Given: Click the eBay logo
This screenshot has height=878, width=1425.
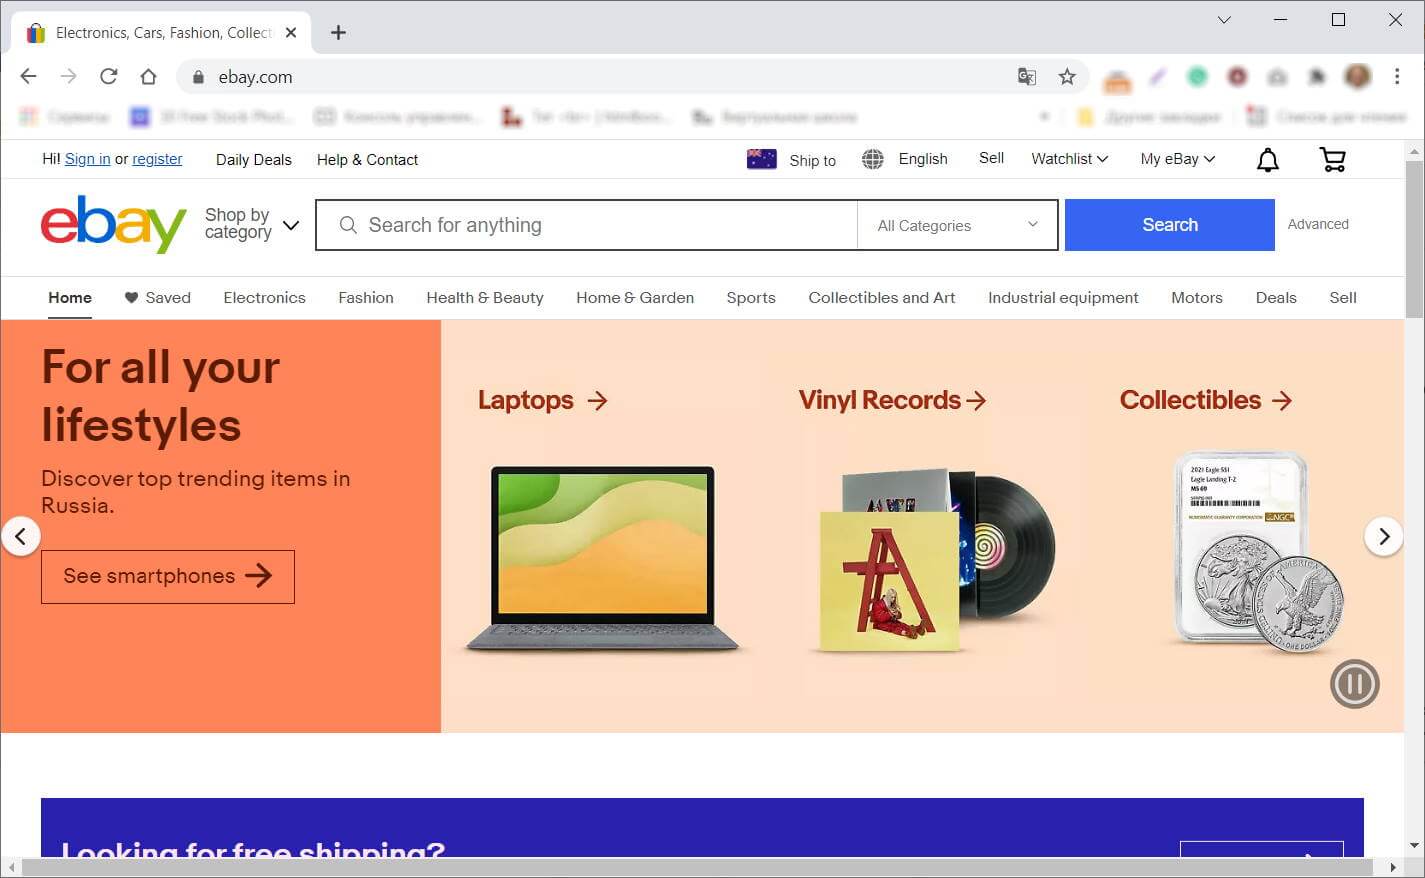Looking at the screenshot, I should point(113,225).
